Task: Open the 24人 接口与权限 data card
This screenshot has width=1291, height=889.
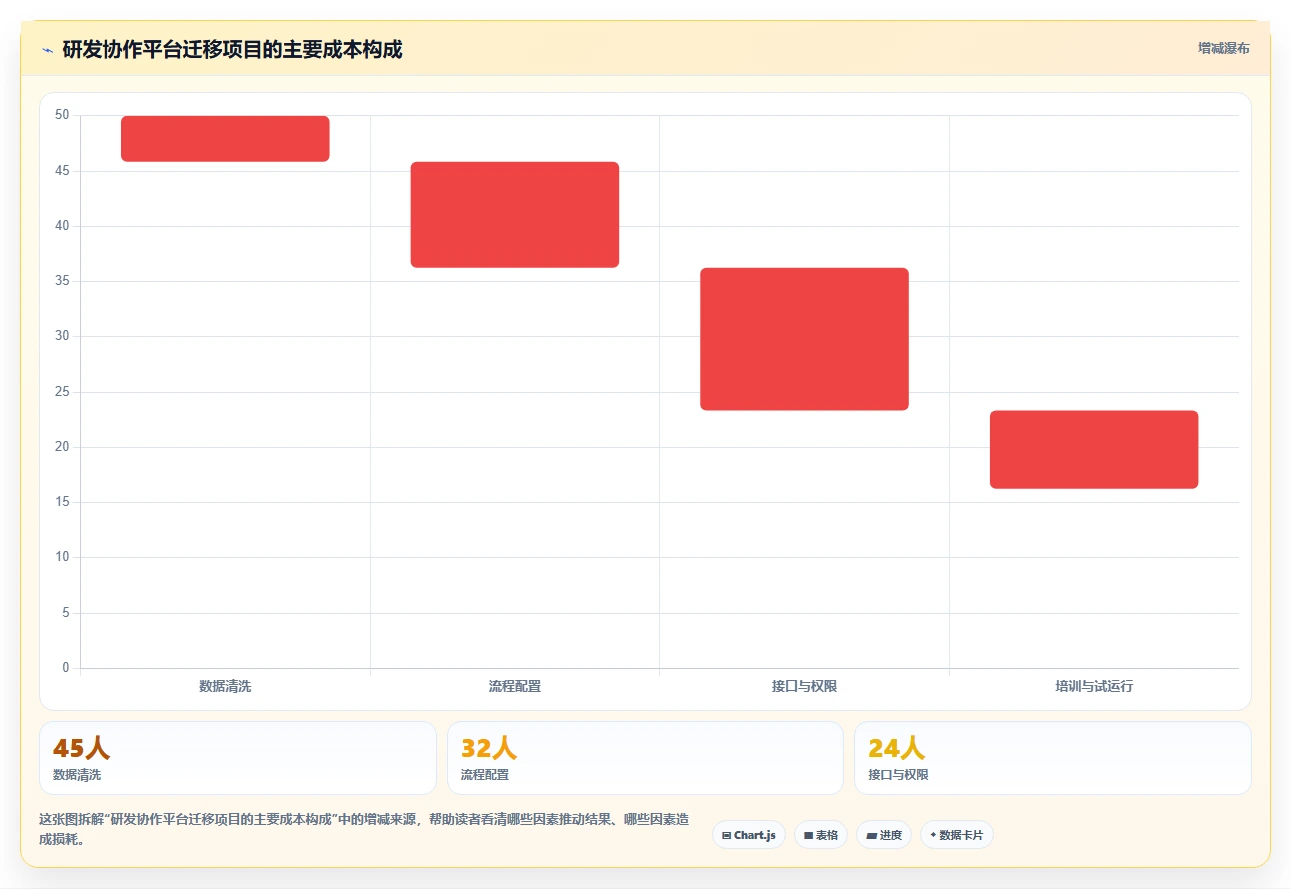Action: (1053, 758)
